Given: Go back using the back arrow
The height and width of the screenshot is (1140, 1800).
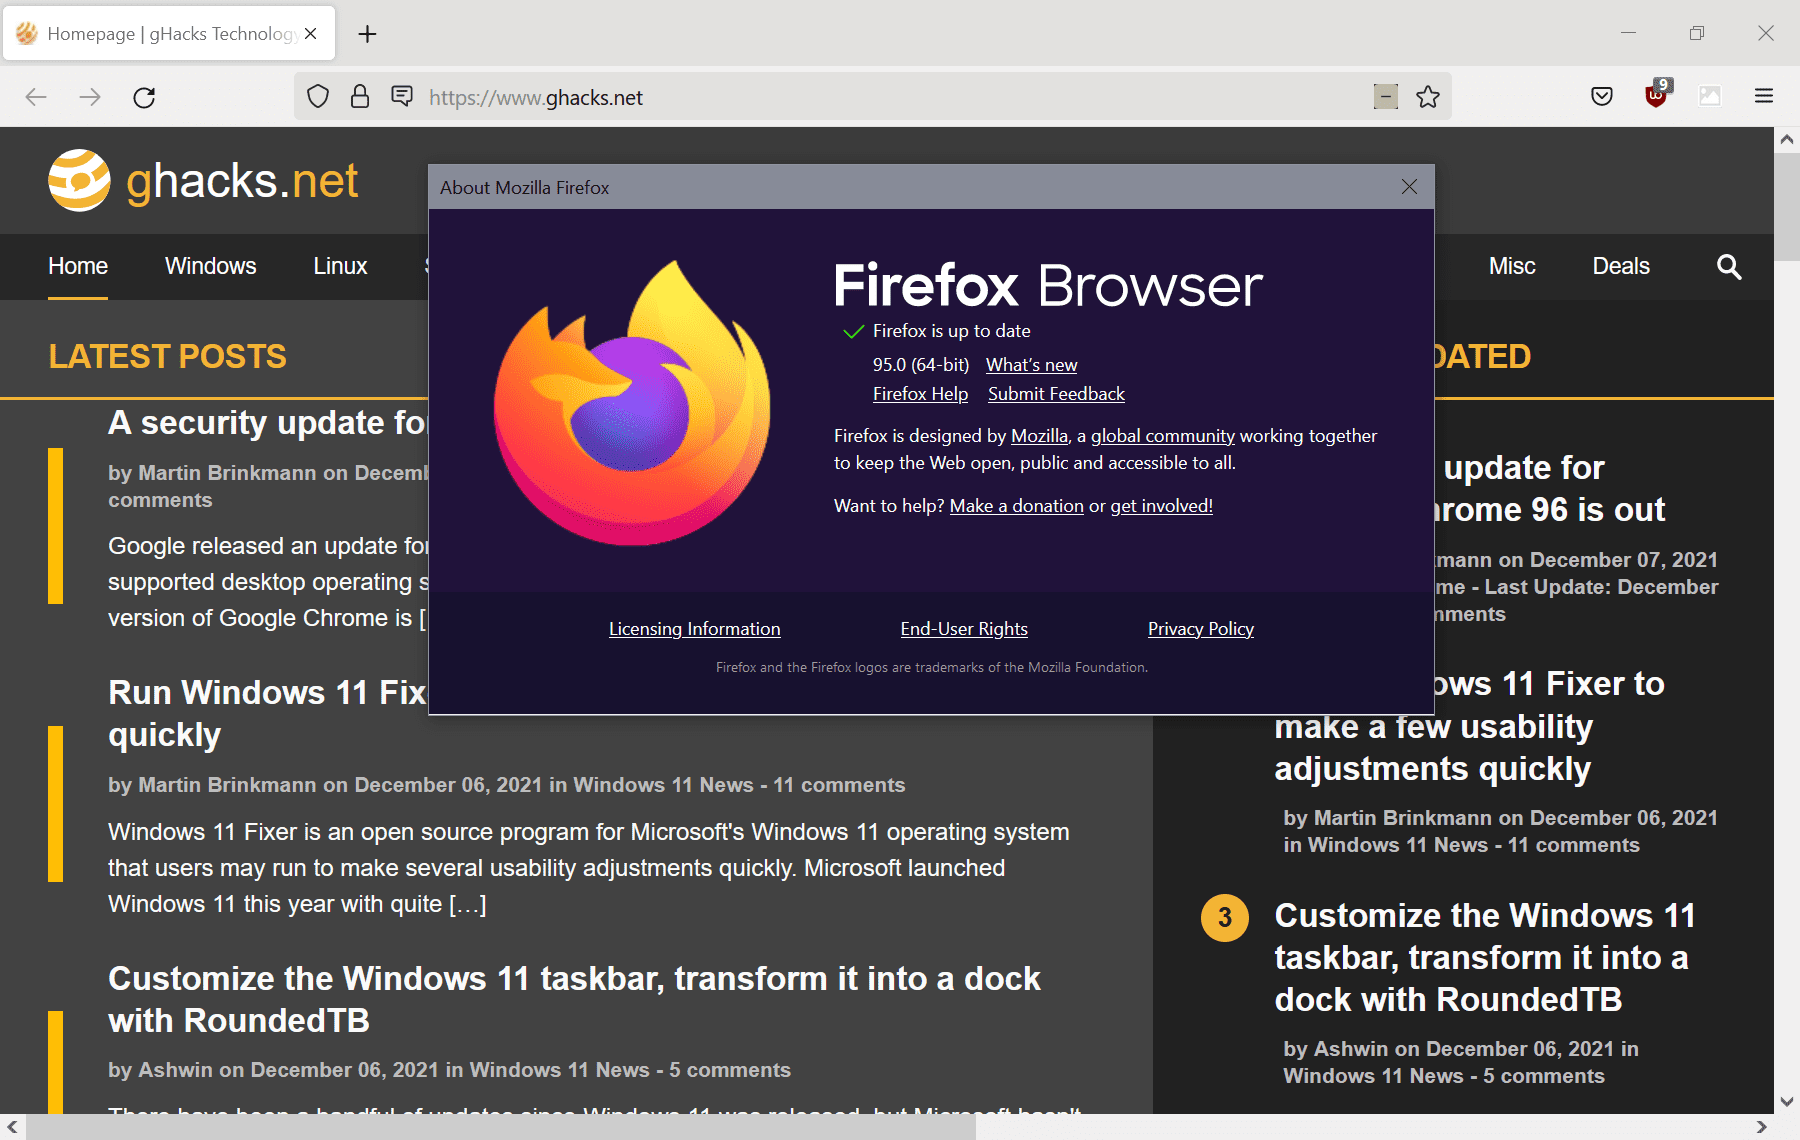Looking at the screenshot, I should click(x=36, y=97).
